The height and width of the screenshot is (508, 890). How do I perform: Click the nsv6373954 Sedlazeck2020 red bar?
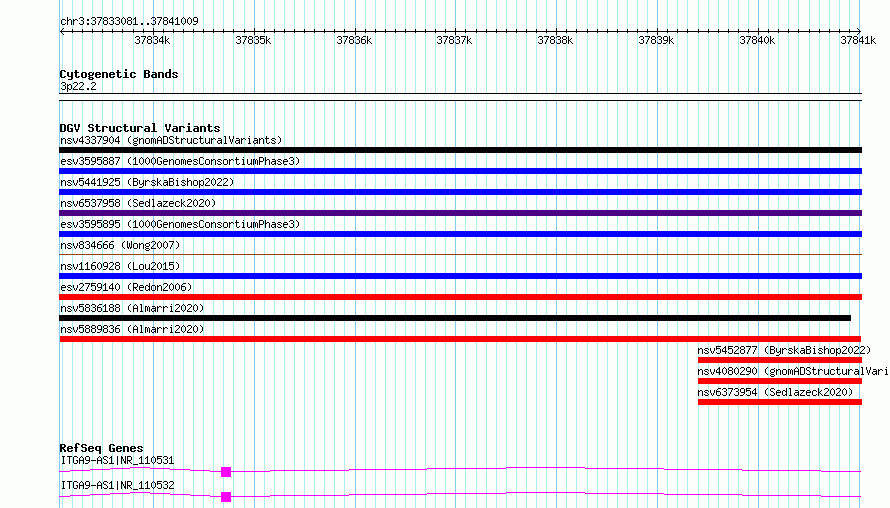780,402
